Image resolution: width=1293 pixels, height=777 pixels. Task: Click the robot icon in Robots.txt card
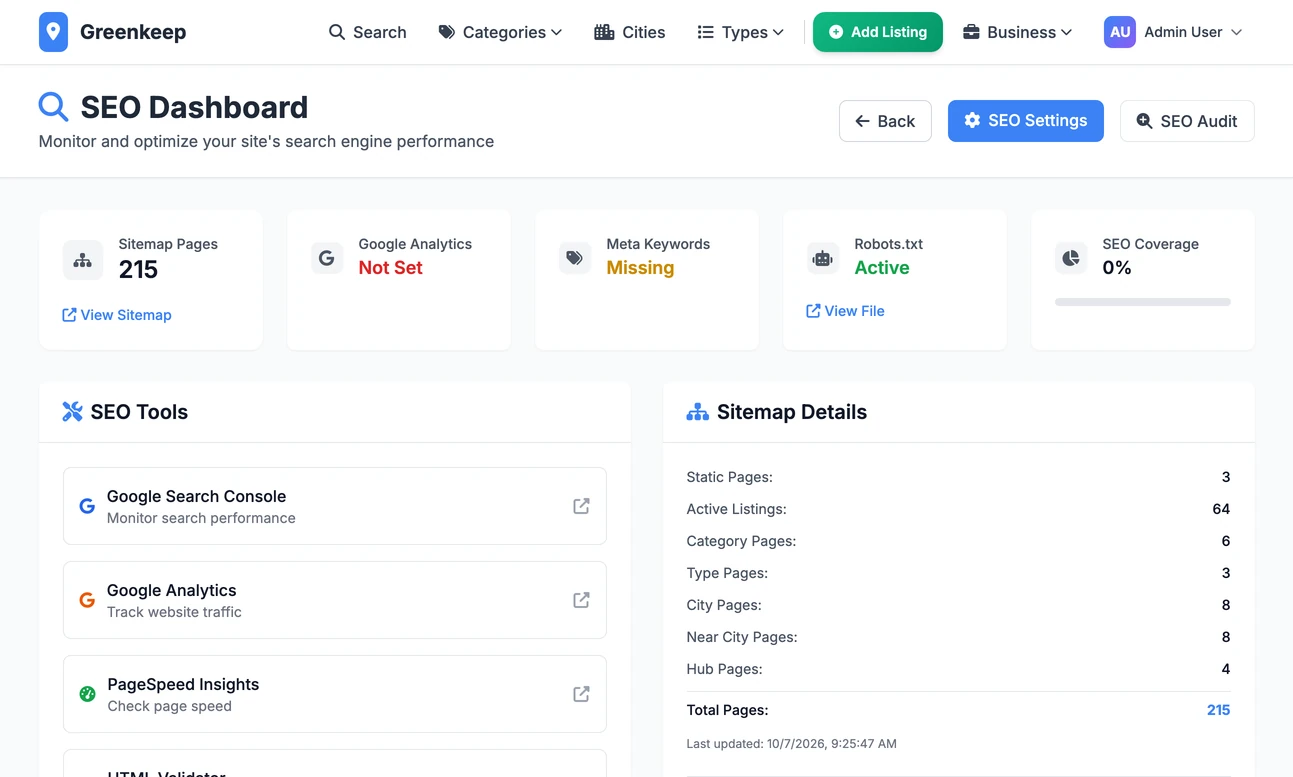[823, 258]
